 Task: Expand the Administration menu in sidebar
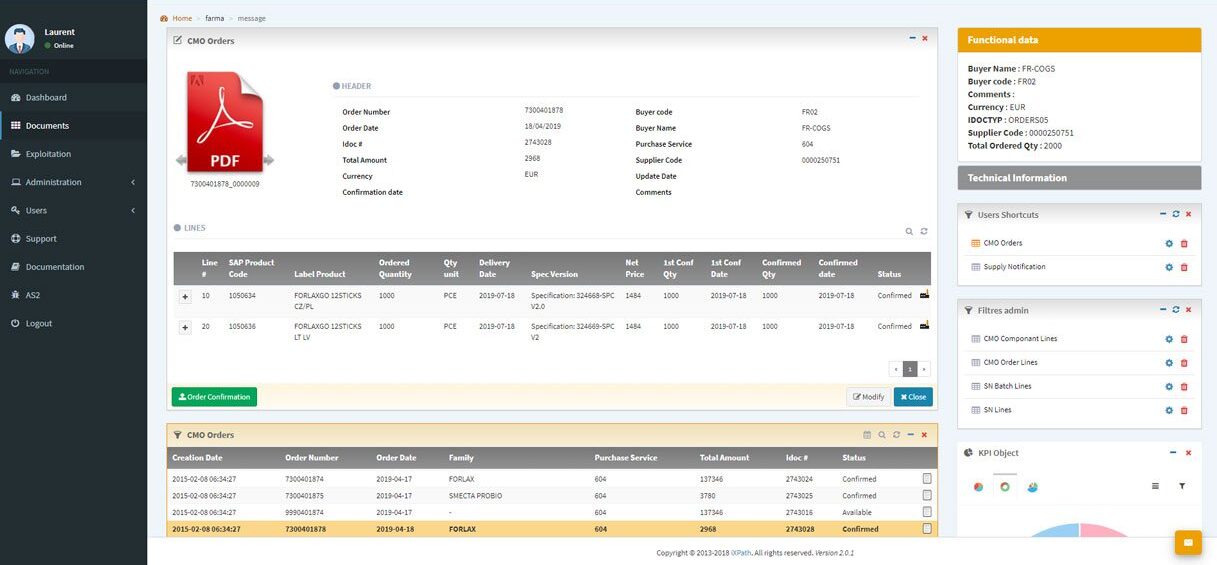coord(73,182)
